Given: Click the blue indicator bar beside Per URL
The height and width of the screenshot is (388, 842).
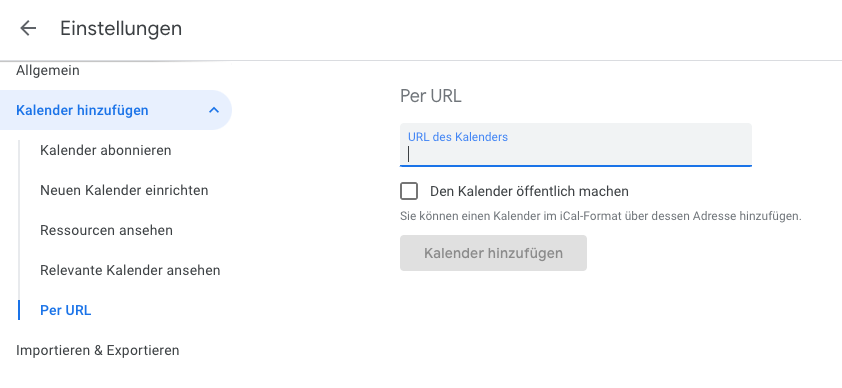Looking at the screenshot, I should pos(19,310).
